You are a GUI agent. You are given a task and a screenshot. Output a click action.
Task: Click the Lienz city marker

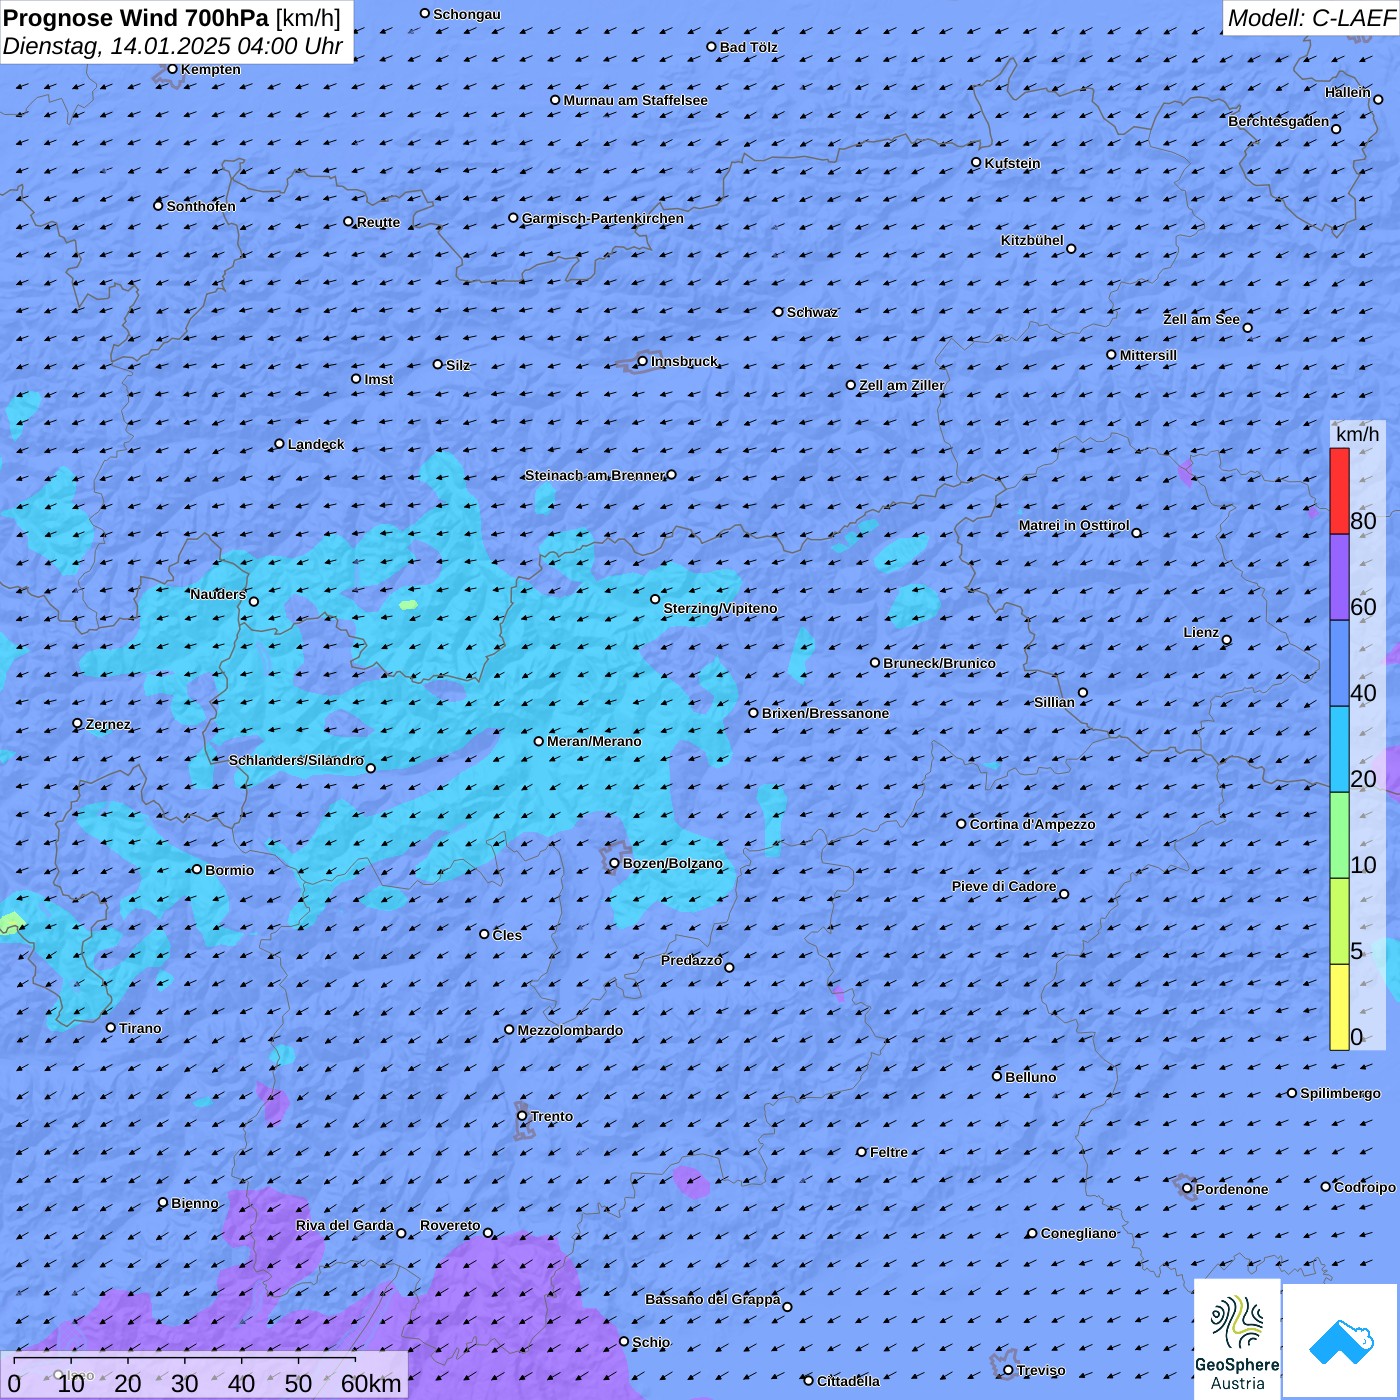click(x=1227, y=640)
